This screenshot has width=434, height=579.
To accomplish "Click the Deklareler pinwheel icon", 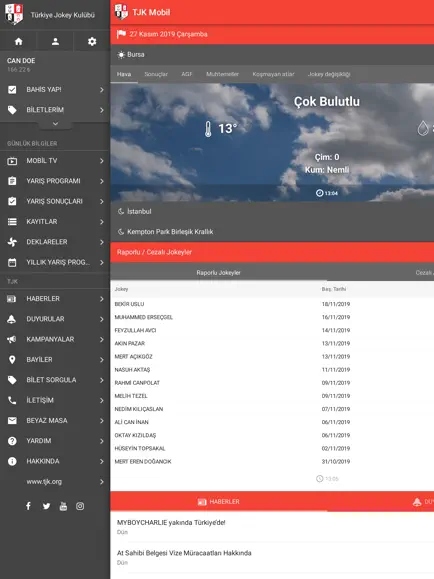I will pos(12,242).
